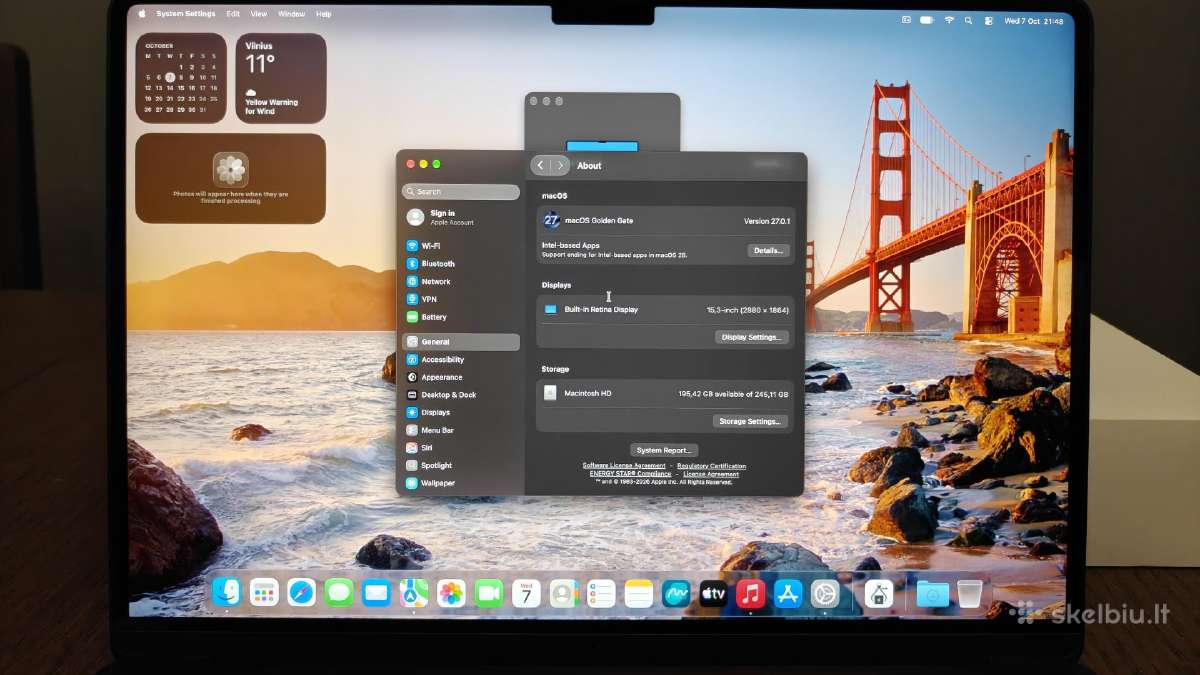Open Software License Agreement link
This screenshot has height=675, width=1200.
pyautogui.click(x=624, y=466)
